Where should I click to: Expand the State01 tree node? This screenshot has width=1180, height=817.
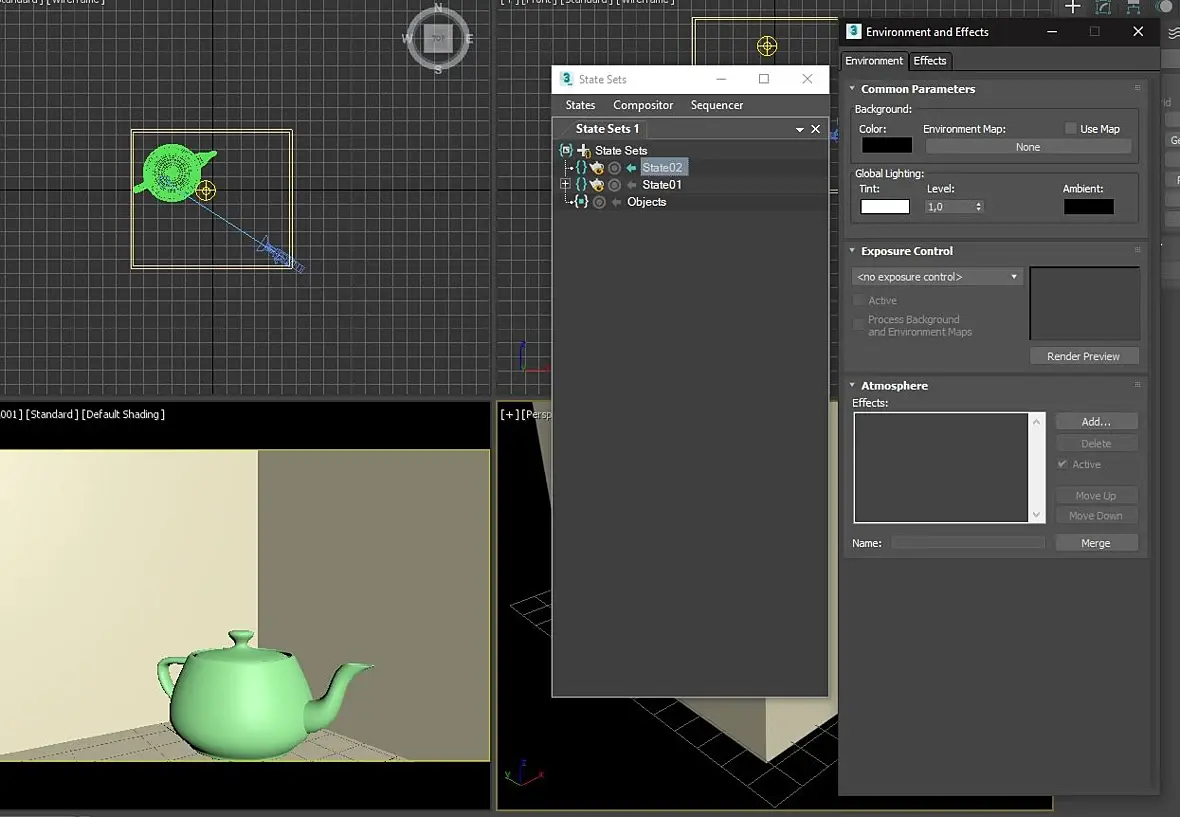pyautogui.click(x=565, y=184)
